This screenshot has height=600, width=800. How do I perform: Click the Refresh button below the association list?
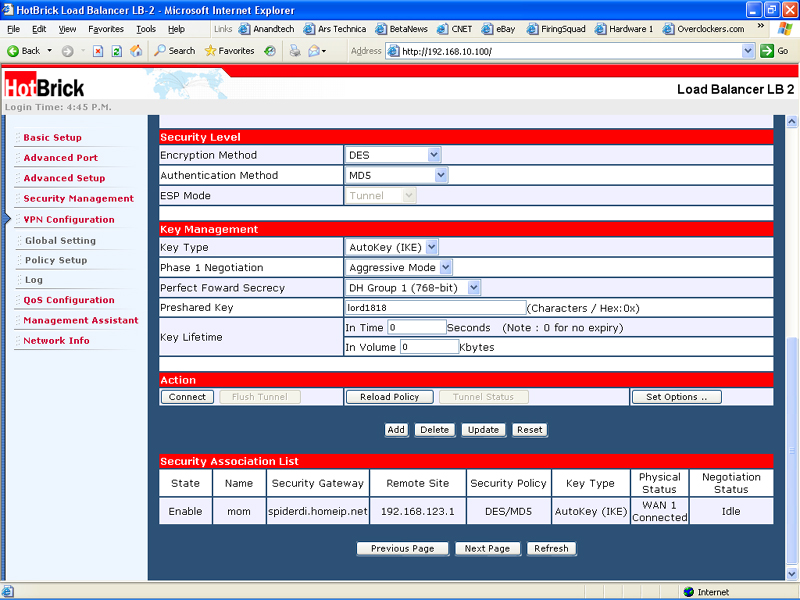[x=552, y=548]
